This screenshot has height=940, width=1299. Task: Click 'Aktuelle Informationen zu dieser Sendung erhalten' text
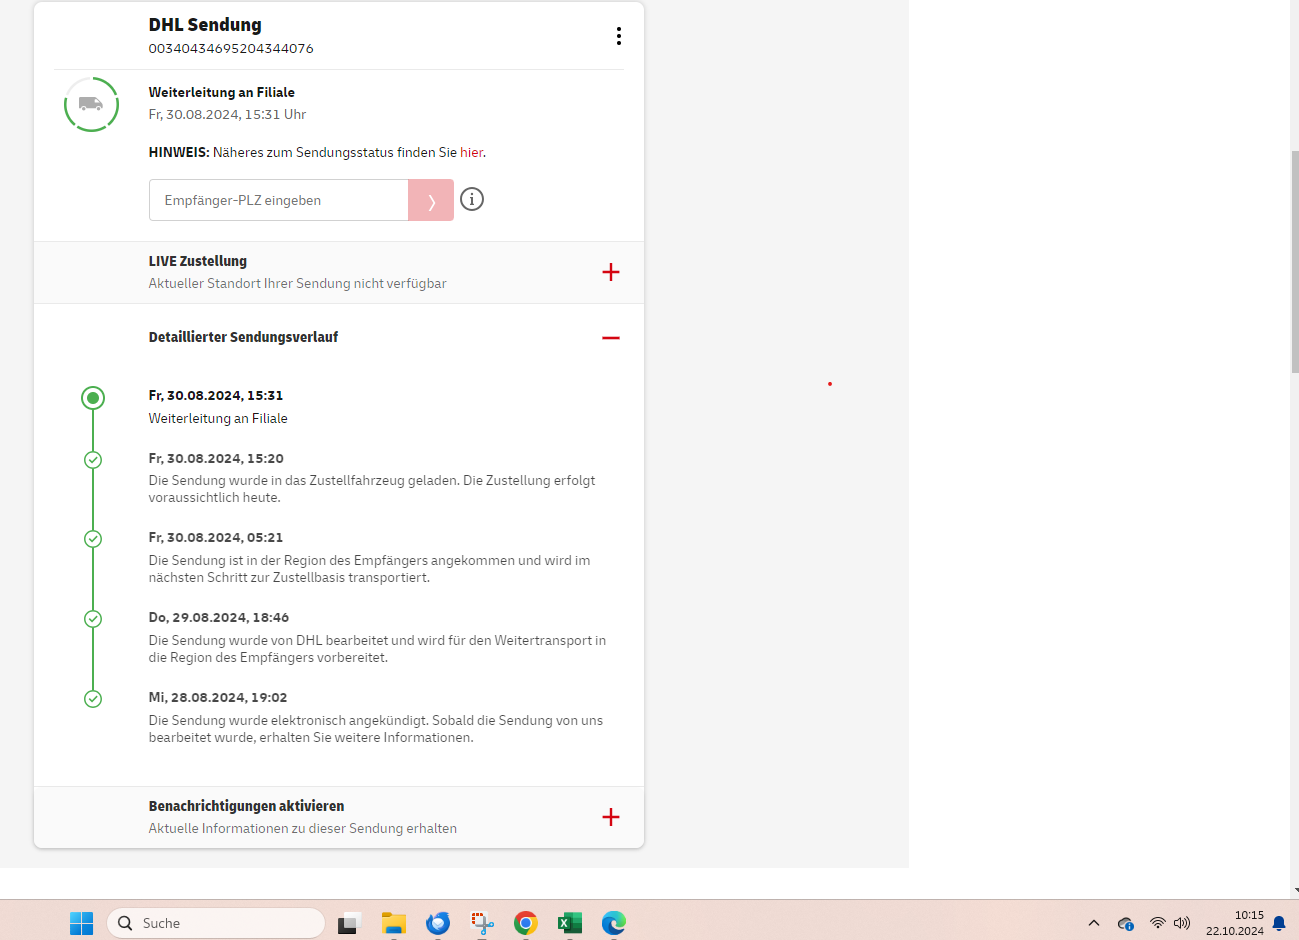[303, 829]
